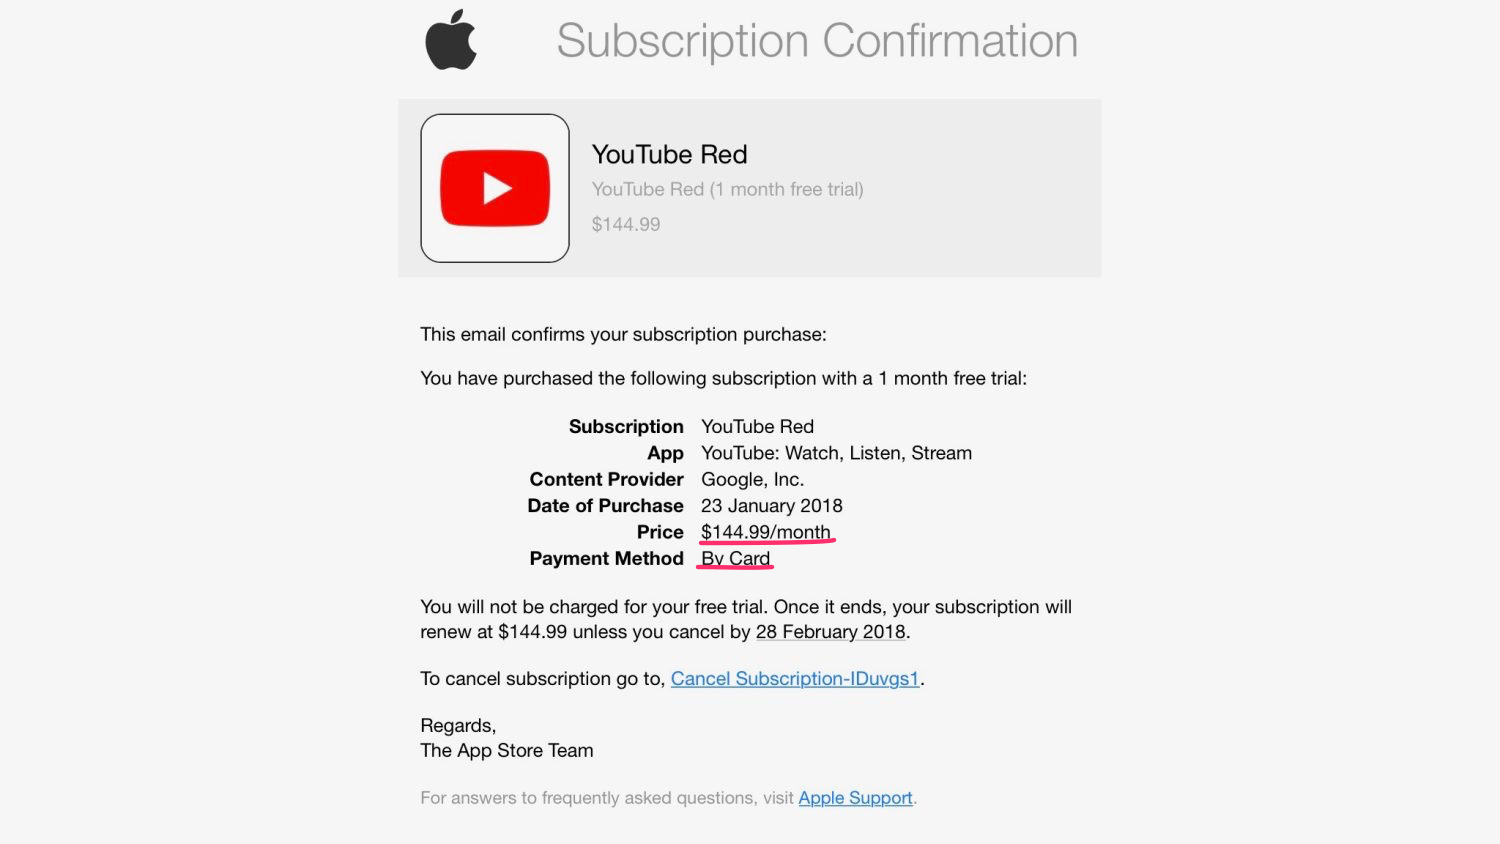Viewport: 1500px width, 844px height.
Task: Click the Payment Method label
Action: click(x=606, y=558)
